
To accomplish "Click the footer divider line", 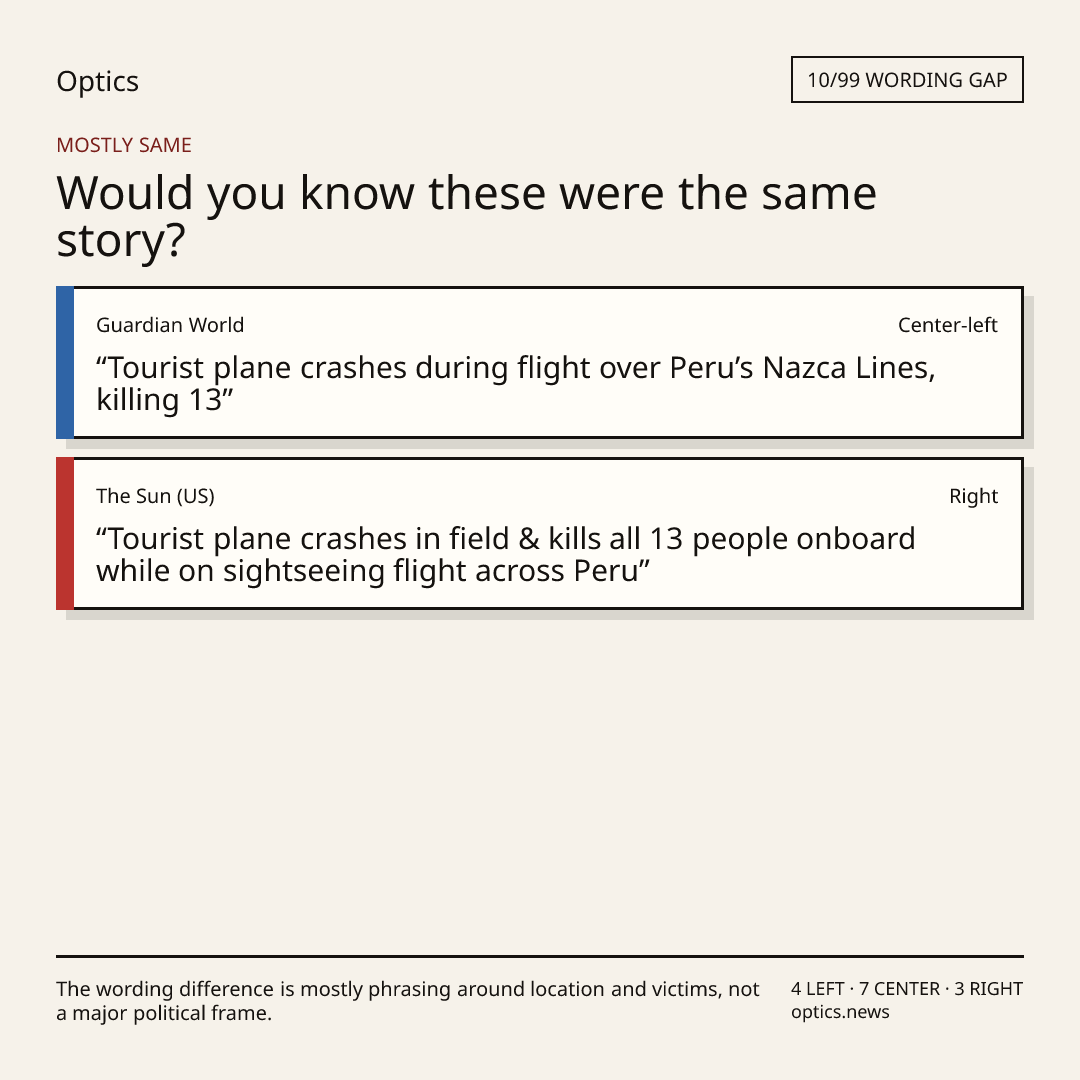I will (x=540, y=956).
